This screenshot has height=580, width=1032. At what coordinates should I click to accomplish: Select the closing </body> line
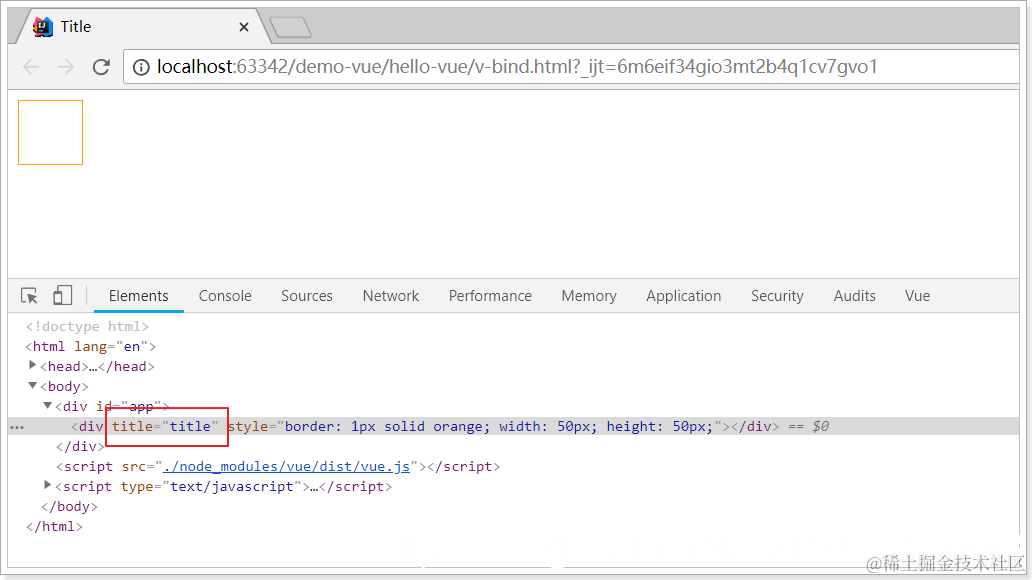click(x=69, y=506)
